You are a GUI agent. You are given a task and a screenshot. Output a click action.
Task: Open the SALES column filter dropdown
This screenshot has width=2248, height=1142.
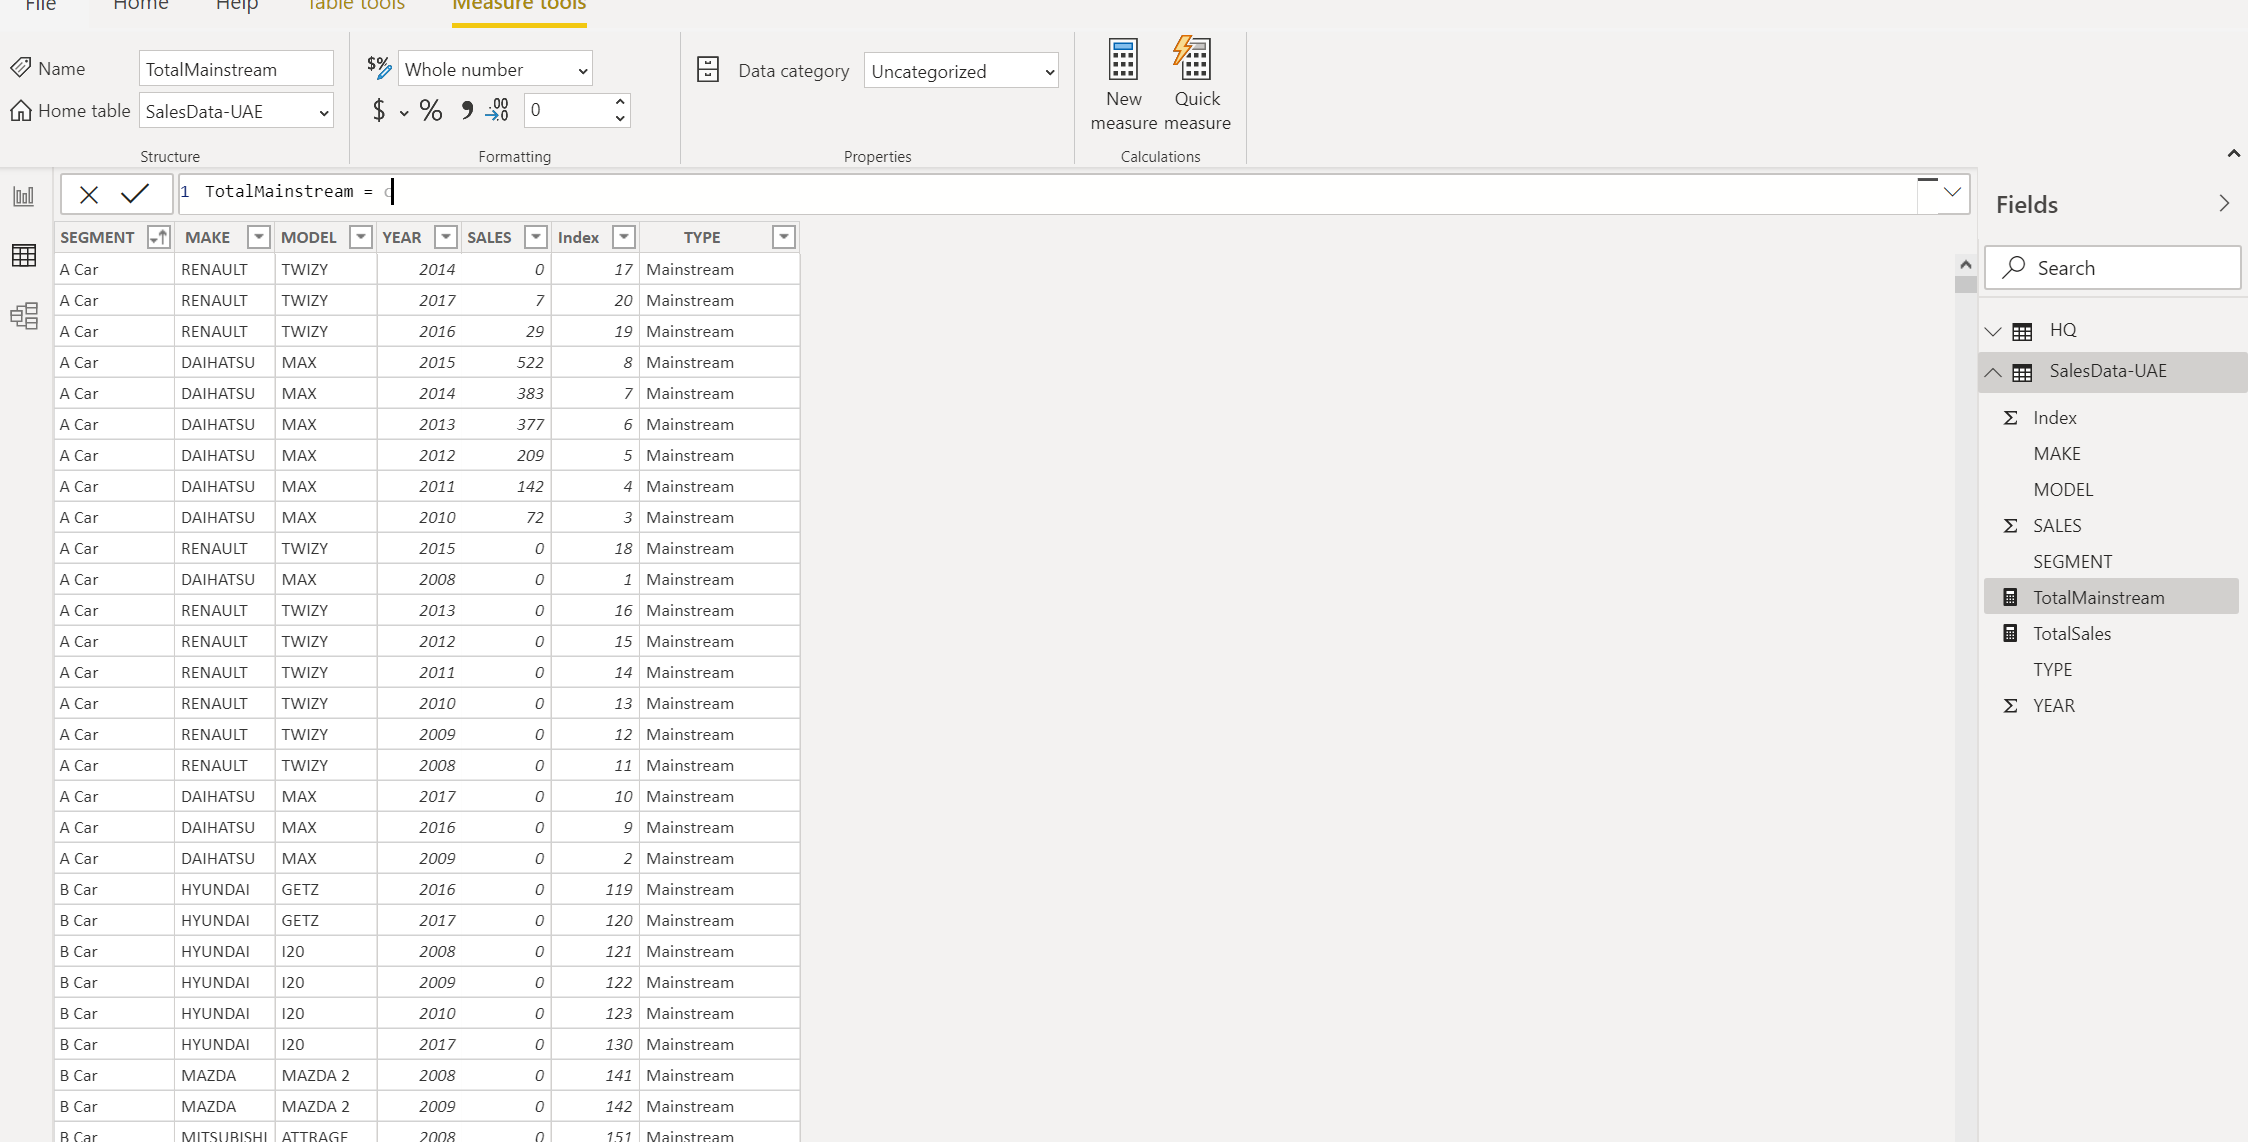(x=536, y=237)
